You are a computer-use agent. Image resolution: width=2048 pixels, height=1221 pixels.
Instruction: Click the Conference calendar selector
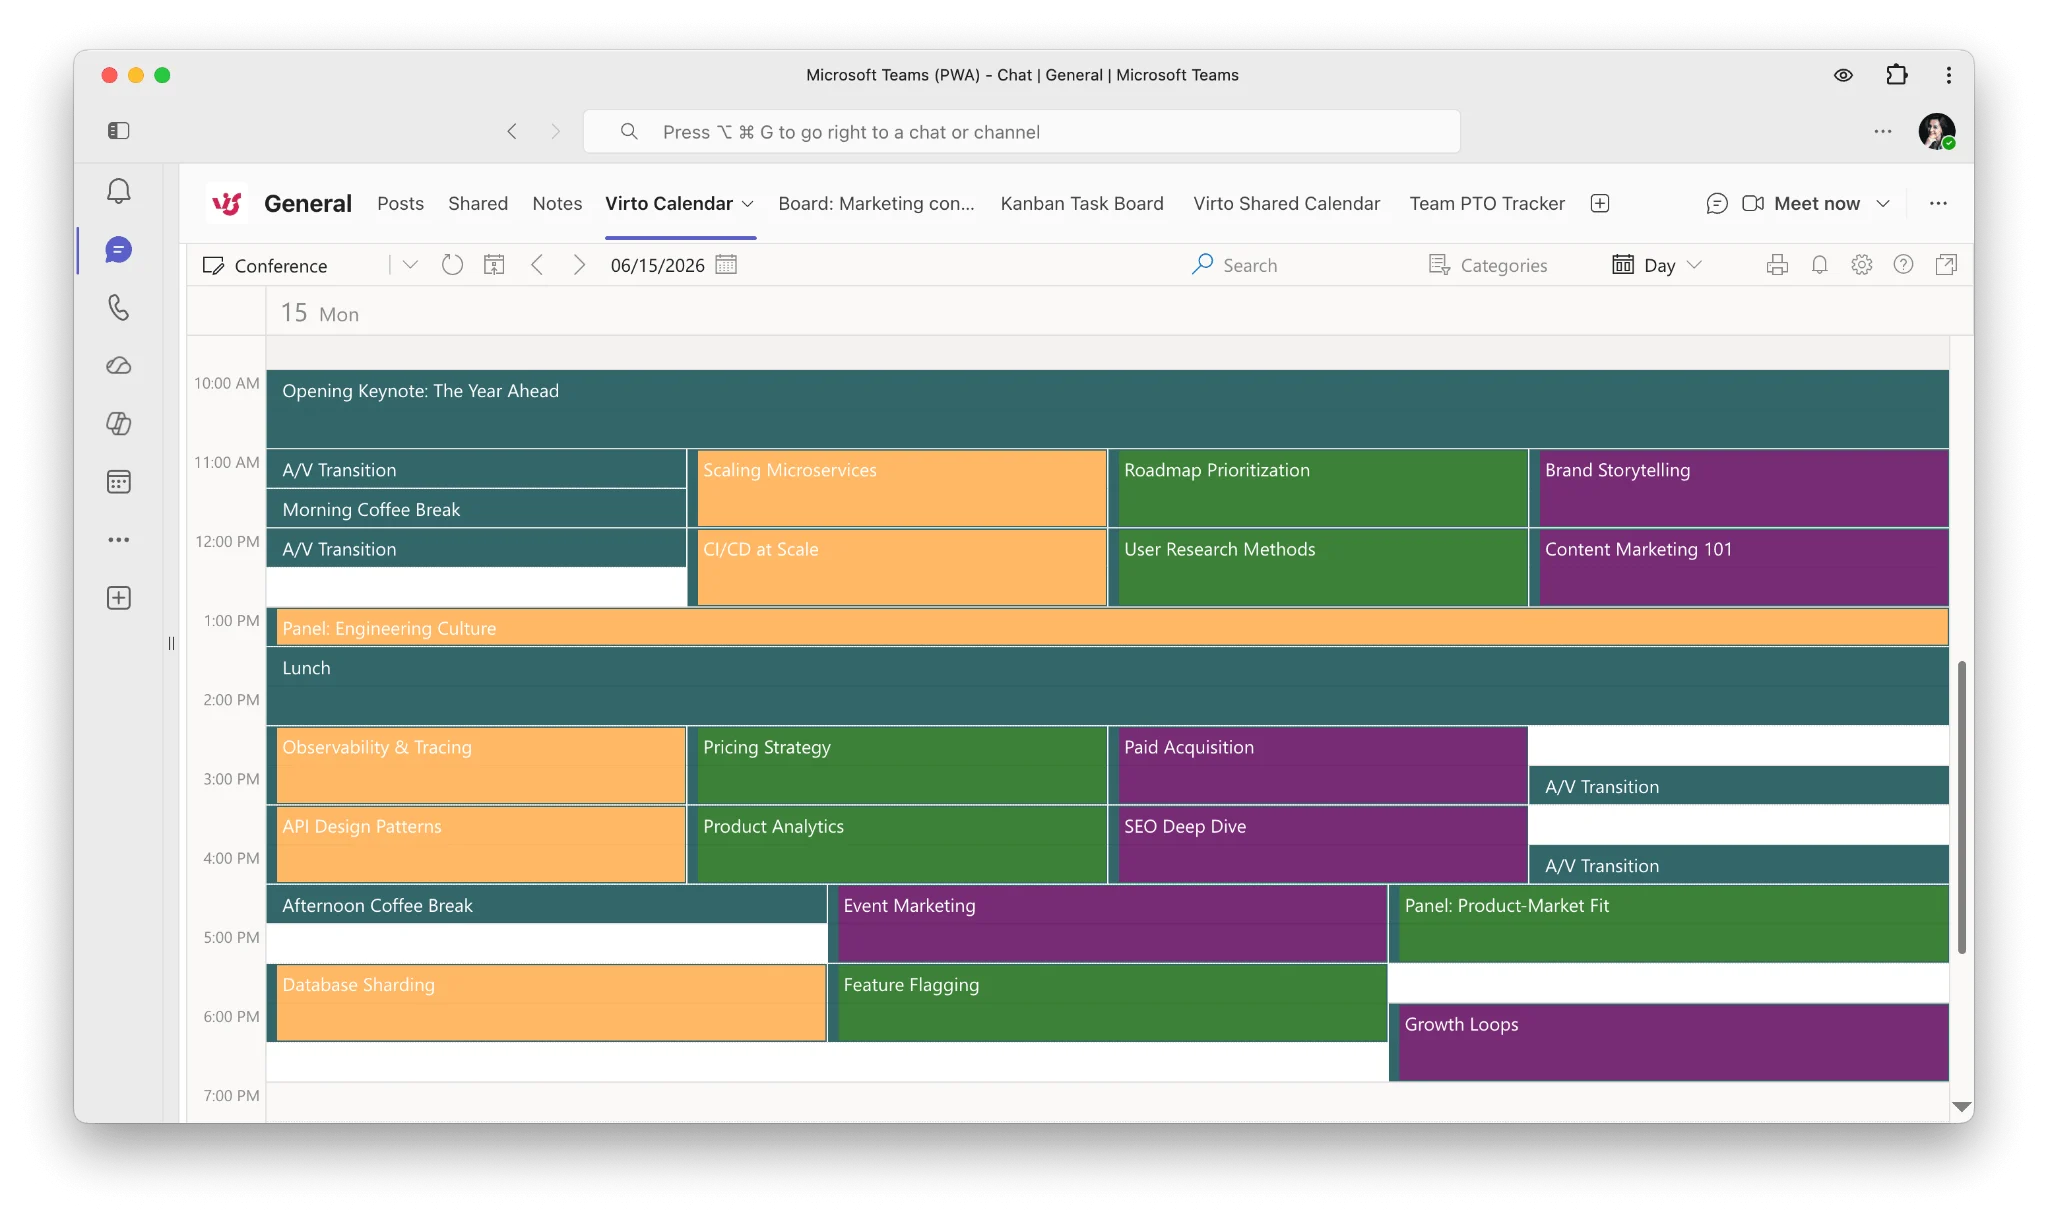pos(280,265)
